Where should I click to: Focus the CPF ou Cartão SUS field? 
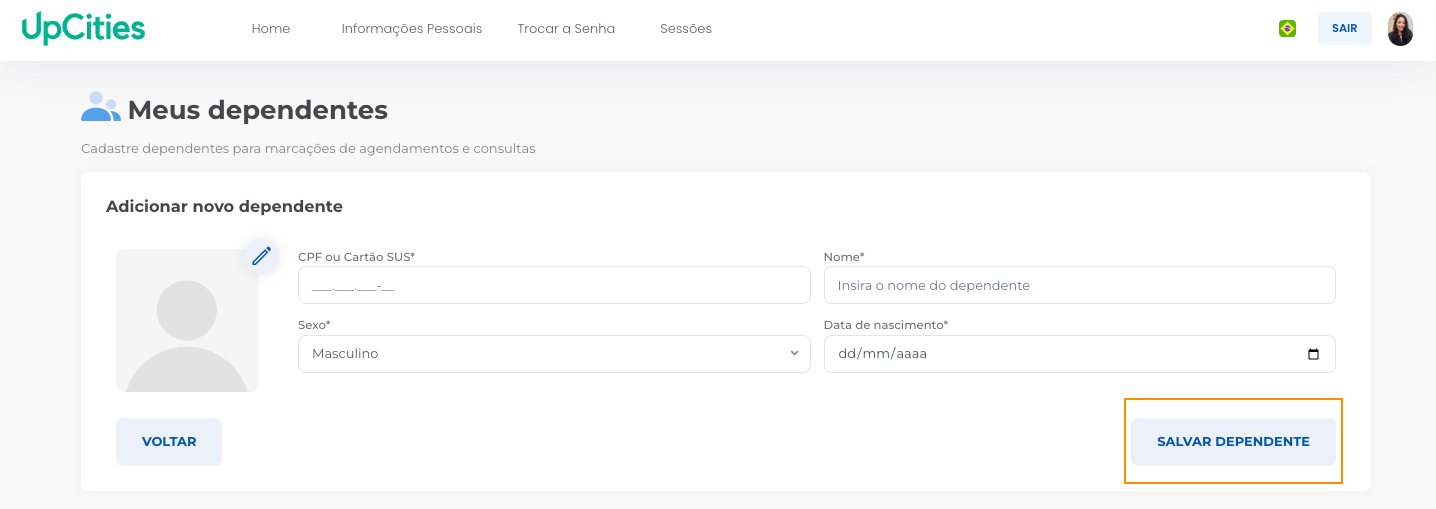coord(554,285)
